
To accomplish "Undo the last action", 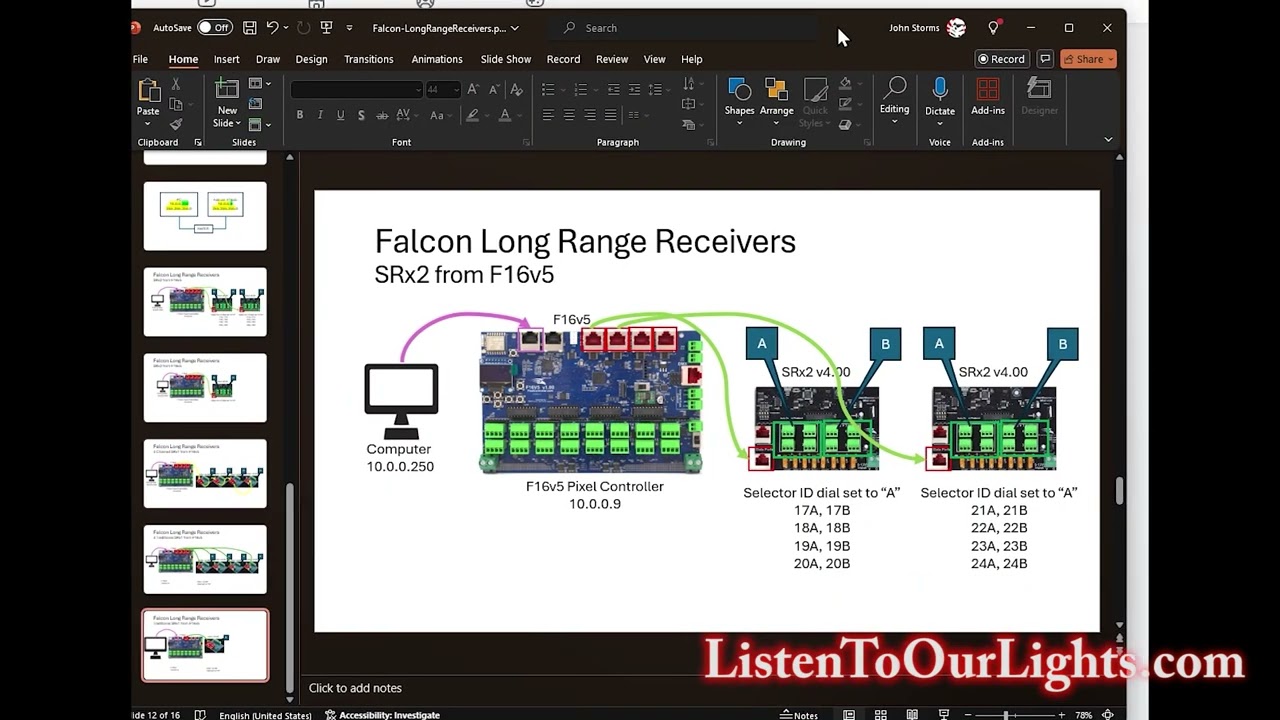I will [272, 28].
